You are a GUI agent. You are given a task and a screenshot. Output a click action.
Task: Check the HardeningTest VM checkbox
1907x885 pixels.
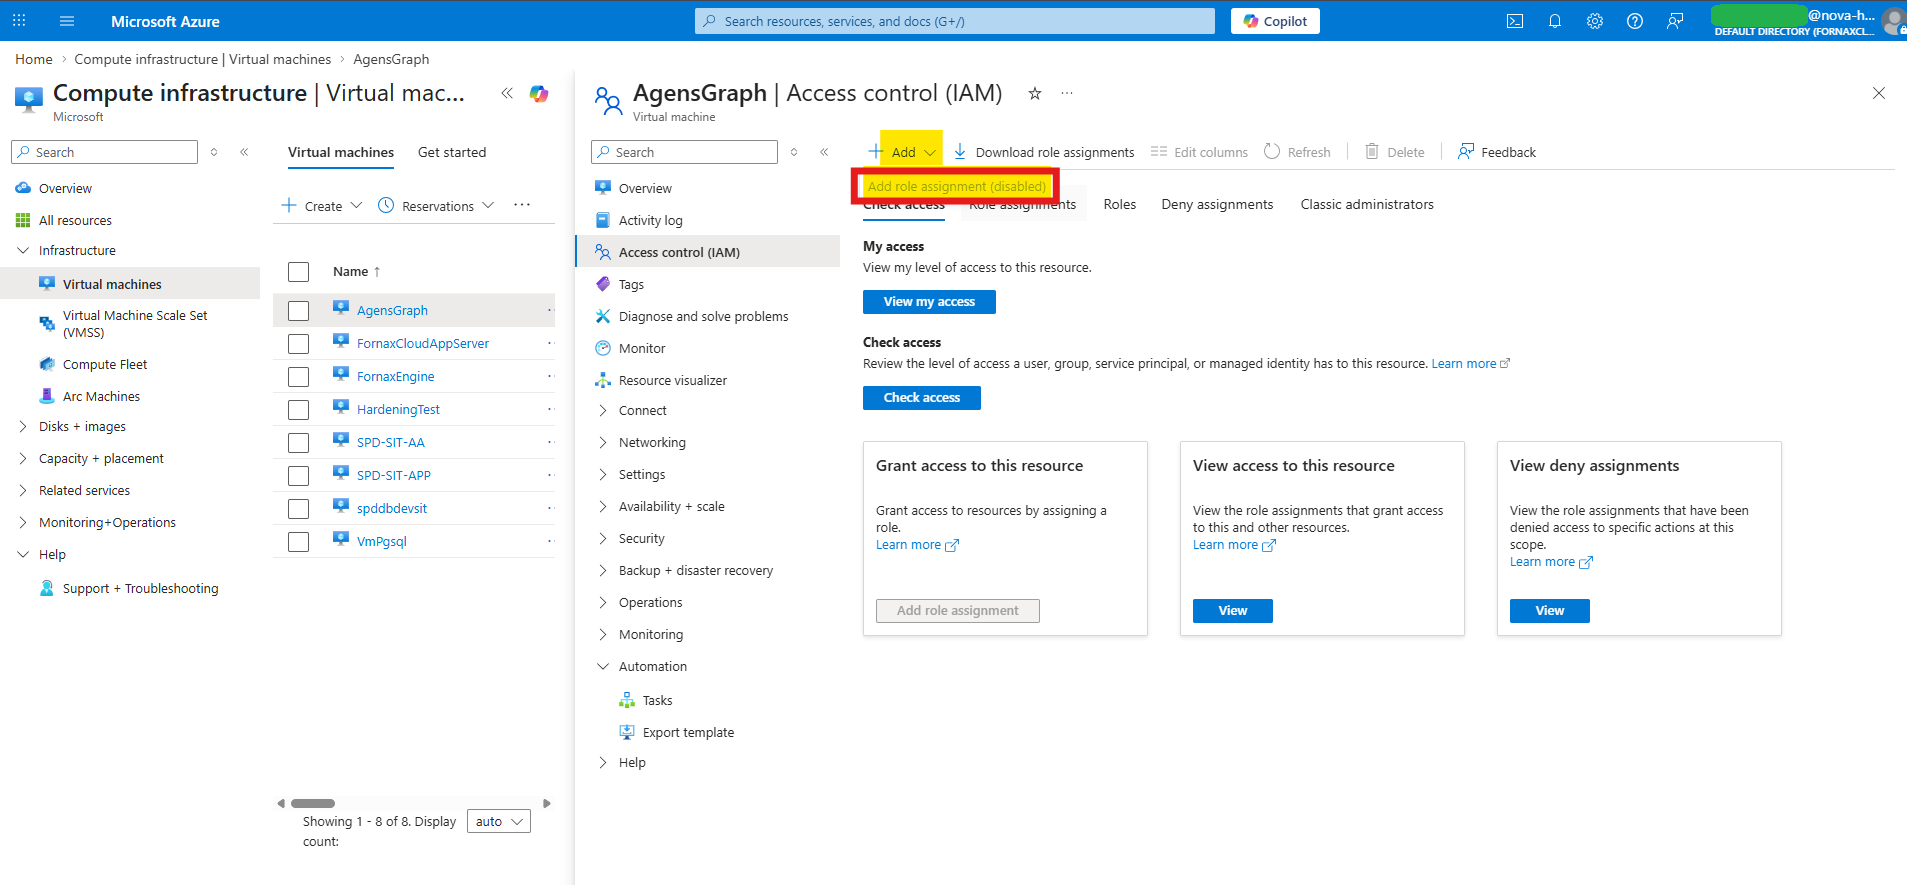[x=298, y=410]
